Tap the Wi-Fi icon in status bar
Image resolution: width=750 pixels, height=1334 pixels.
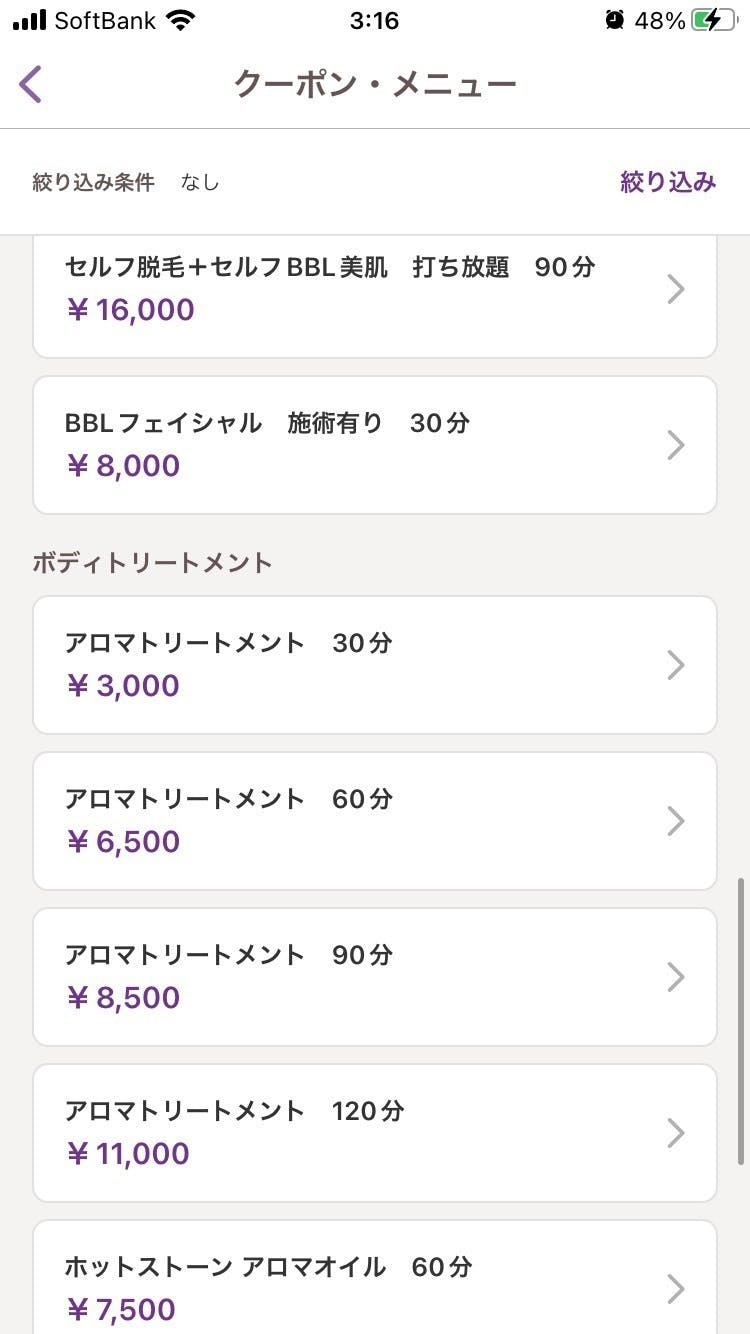pyautogui.click(x=181, y=20)
